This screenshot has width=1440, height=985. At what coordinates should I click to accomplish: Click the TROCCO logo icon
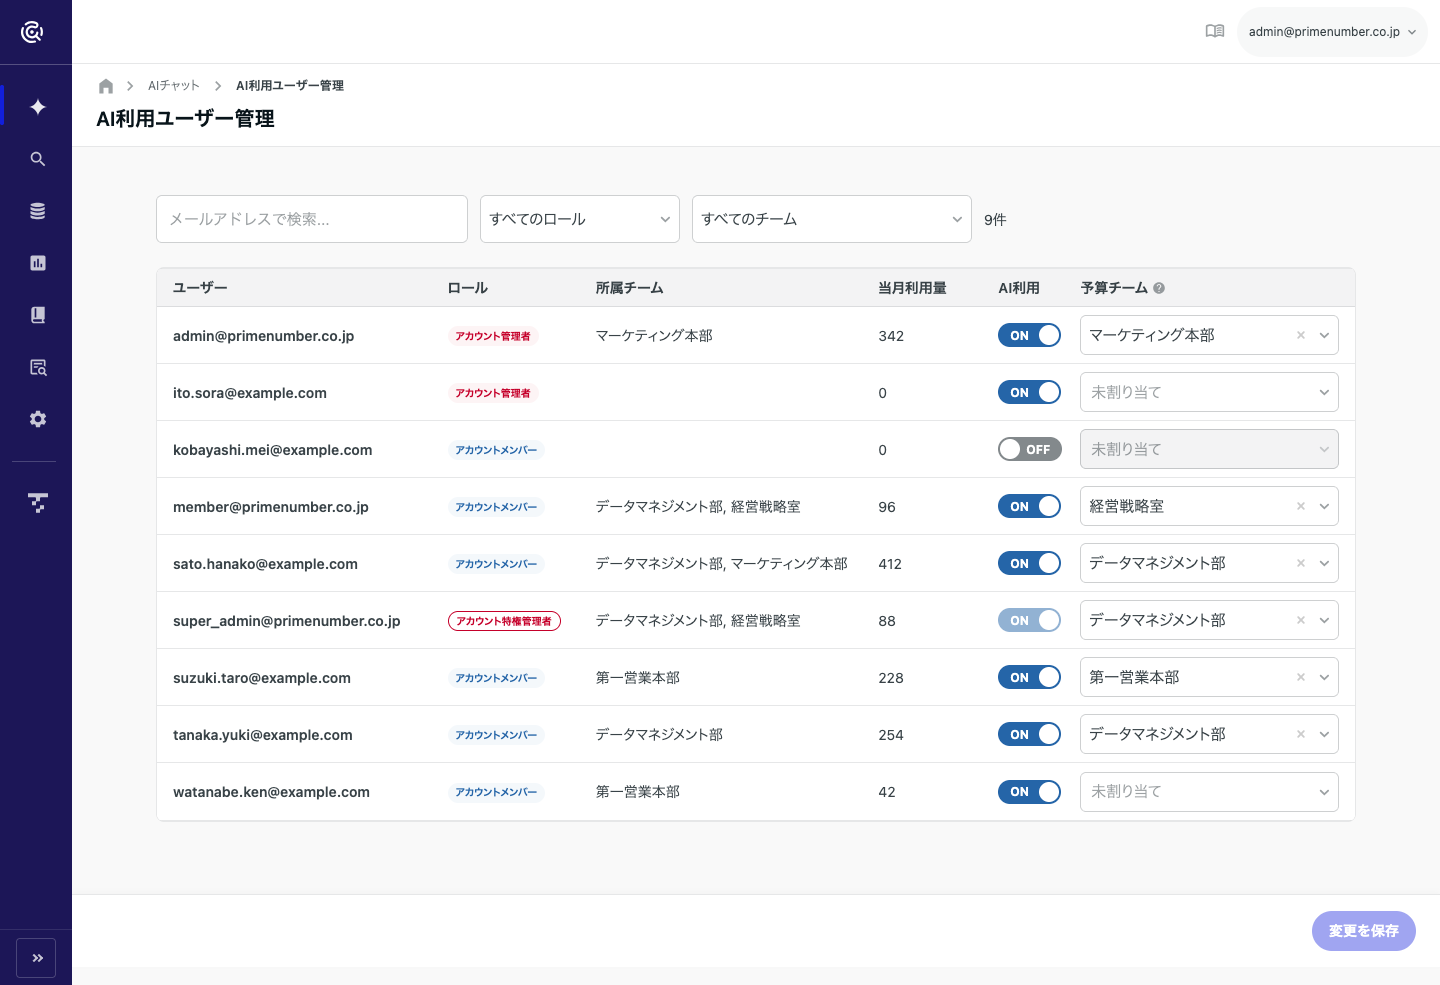[32, 32]
